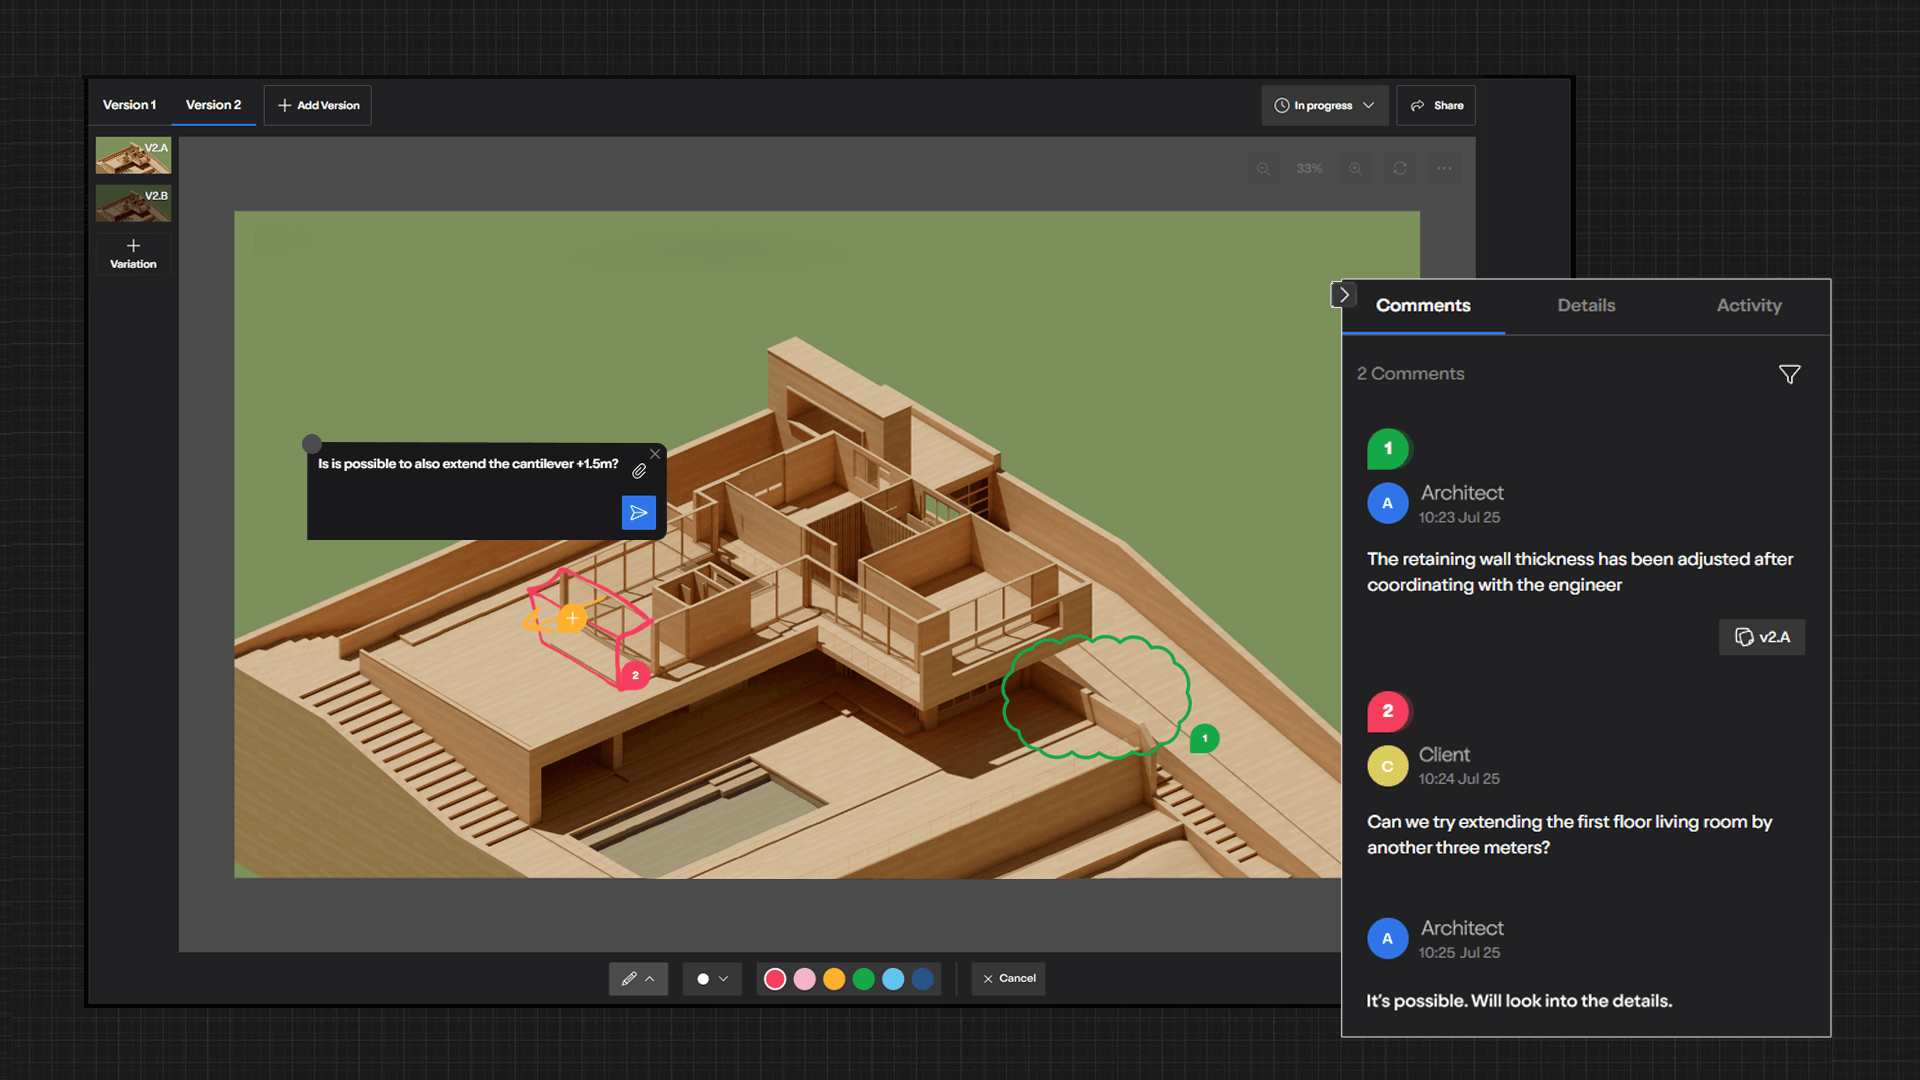This screenshot has height=1080, width=1920.
Task: Click the refresh view icon
Action: [1400, 168]
